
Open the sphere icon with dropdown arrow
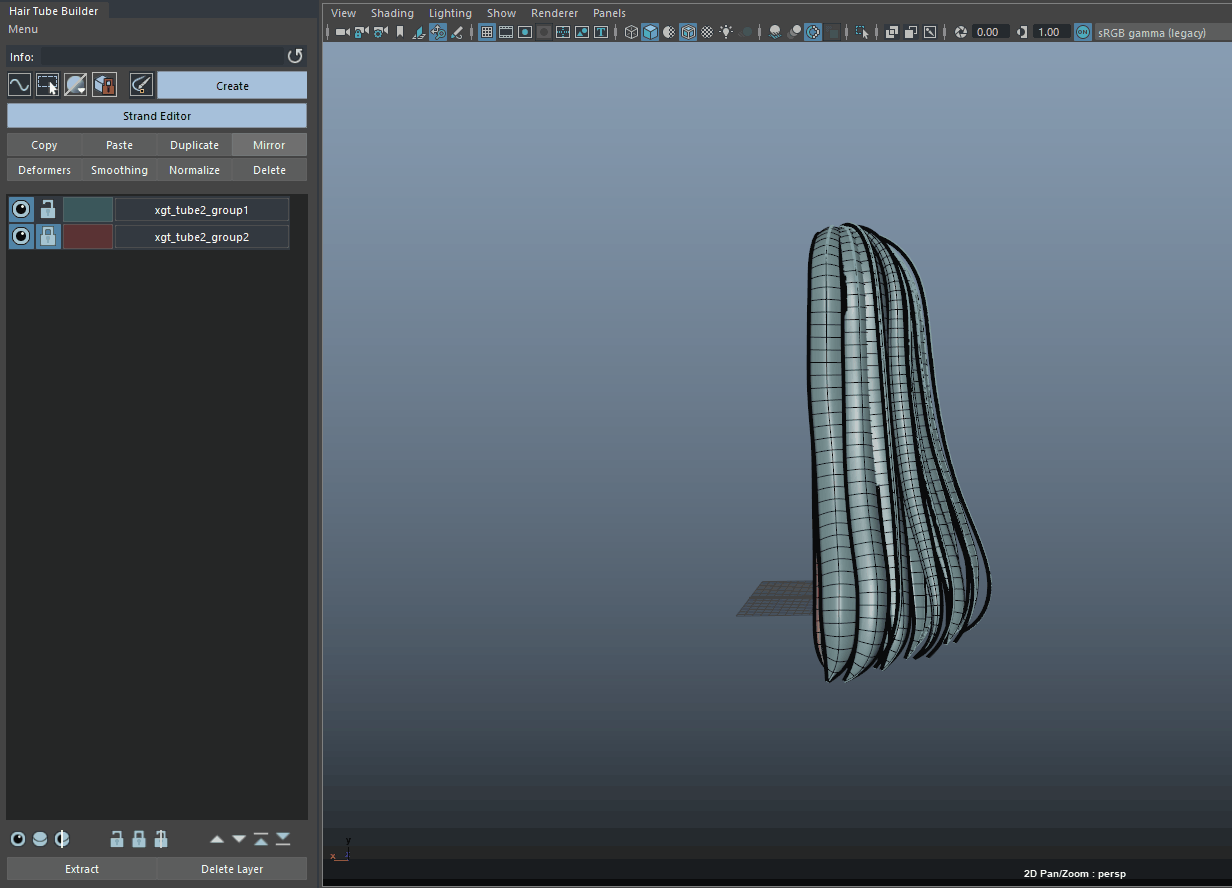point(76,85)
